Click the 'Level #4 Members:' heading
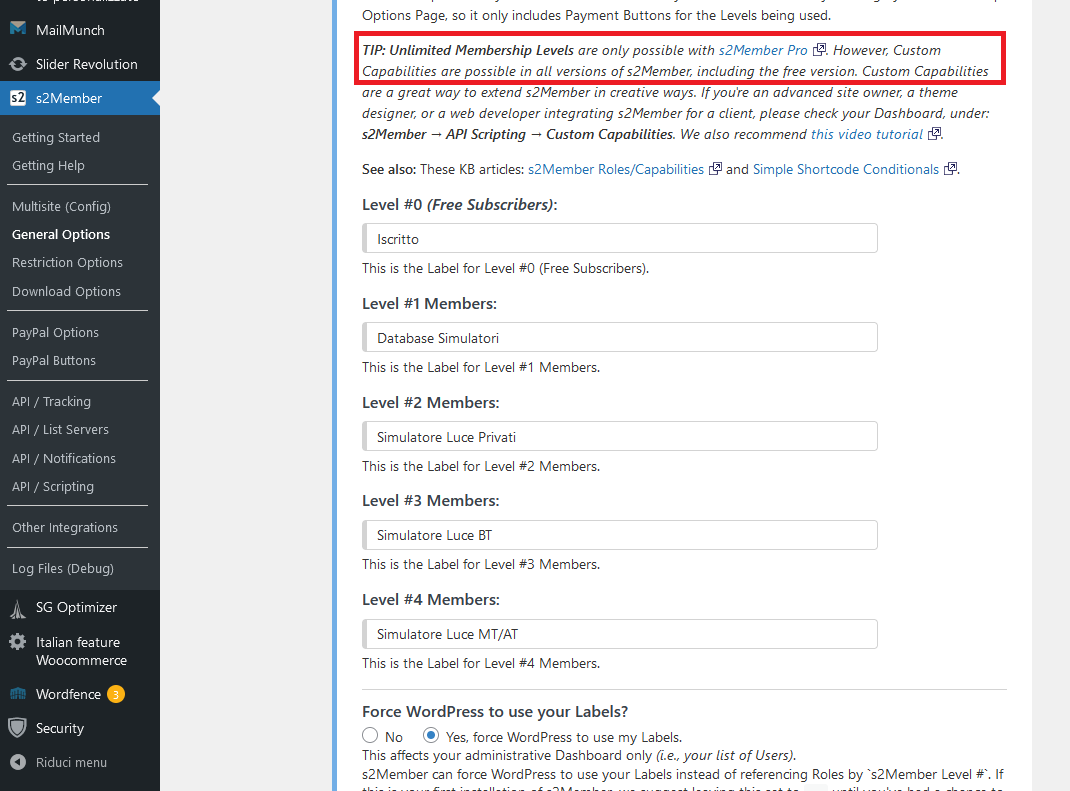 pyautogui.click(x=431, y=600)
